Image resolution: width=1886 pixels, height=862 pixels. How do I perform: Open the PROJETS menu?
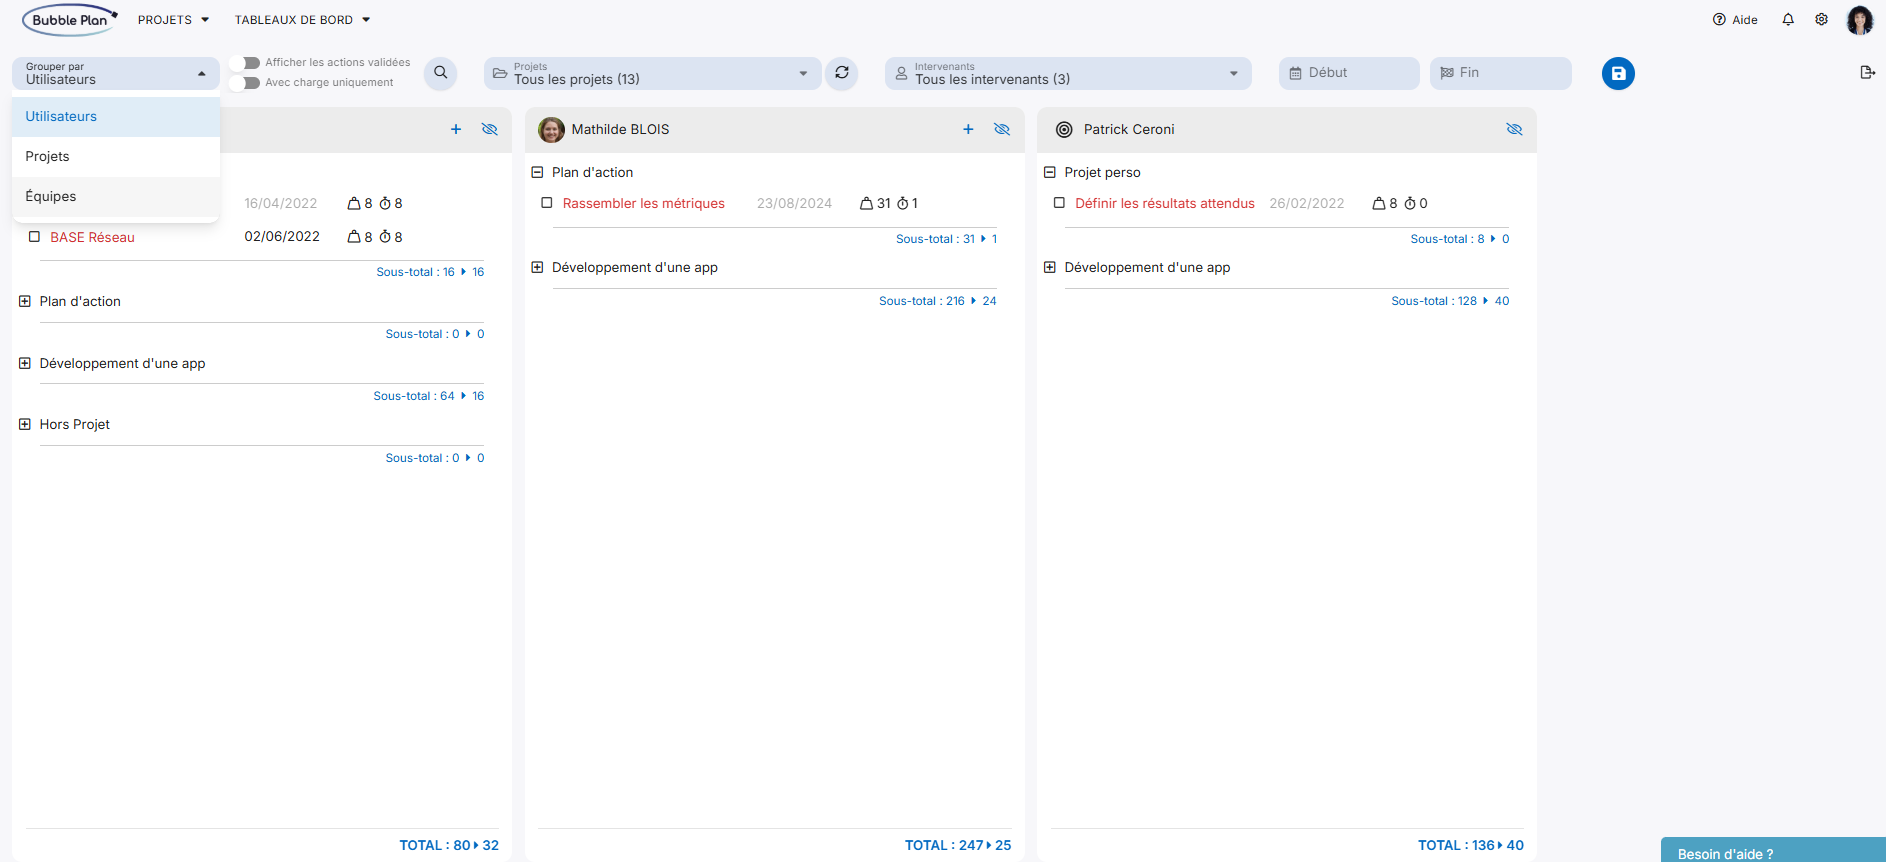[x=173, y=20]
